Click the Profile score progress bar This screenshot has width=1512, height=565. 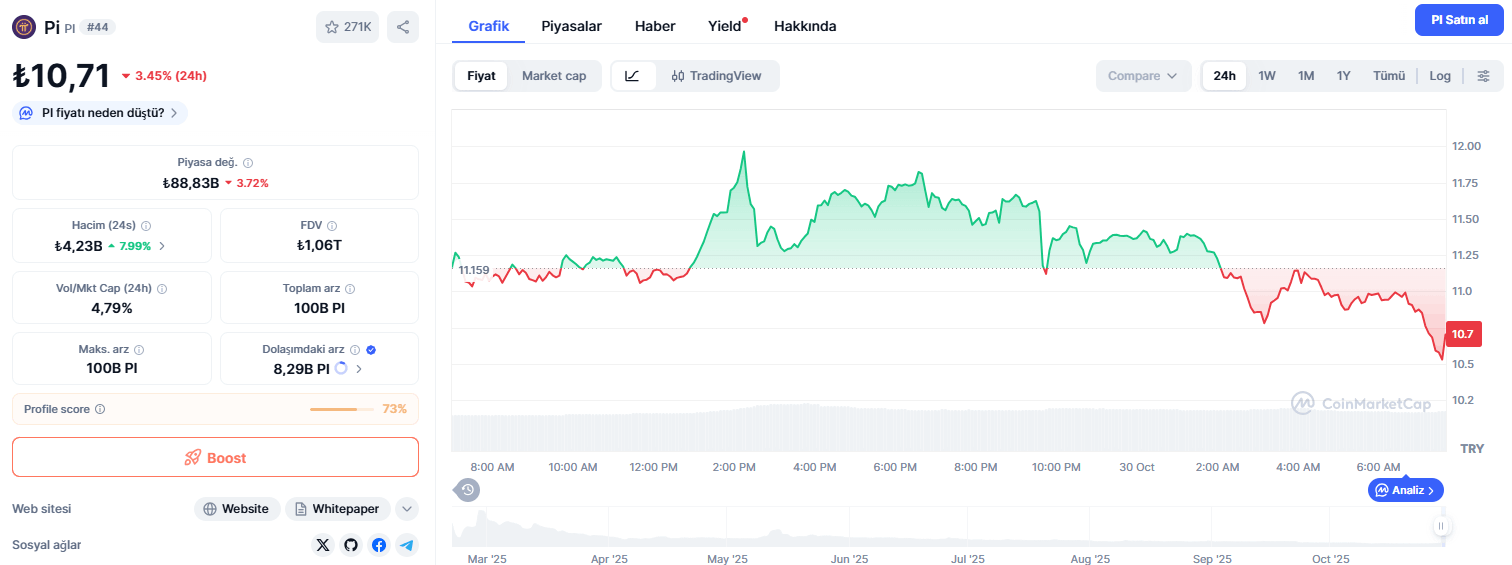coord(342,409)
